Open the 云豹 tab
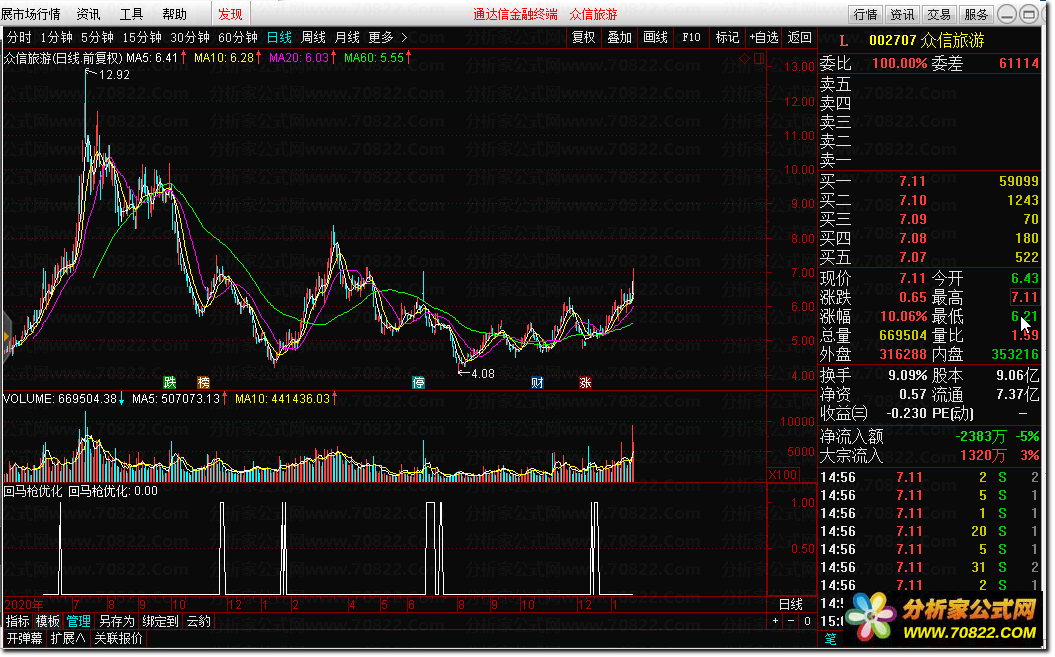Image resolution: width=1055 pixels, height=657 pixels. point(198,621)
